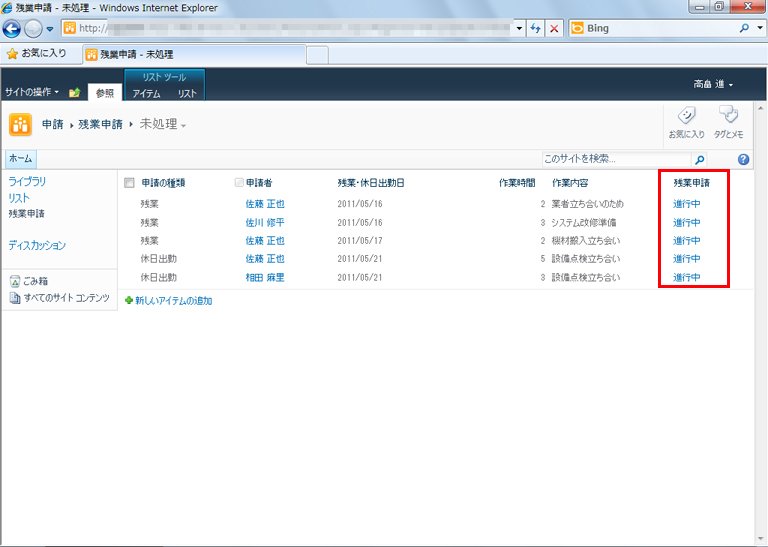The width and height of the screenshot is (768, 547).
Task: Click the red Stop loading icon
Action: tap(554, 28)
